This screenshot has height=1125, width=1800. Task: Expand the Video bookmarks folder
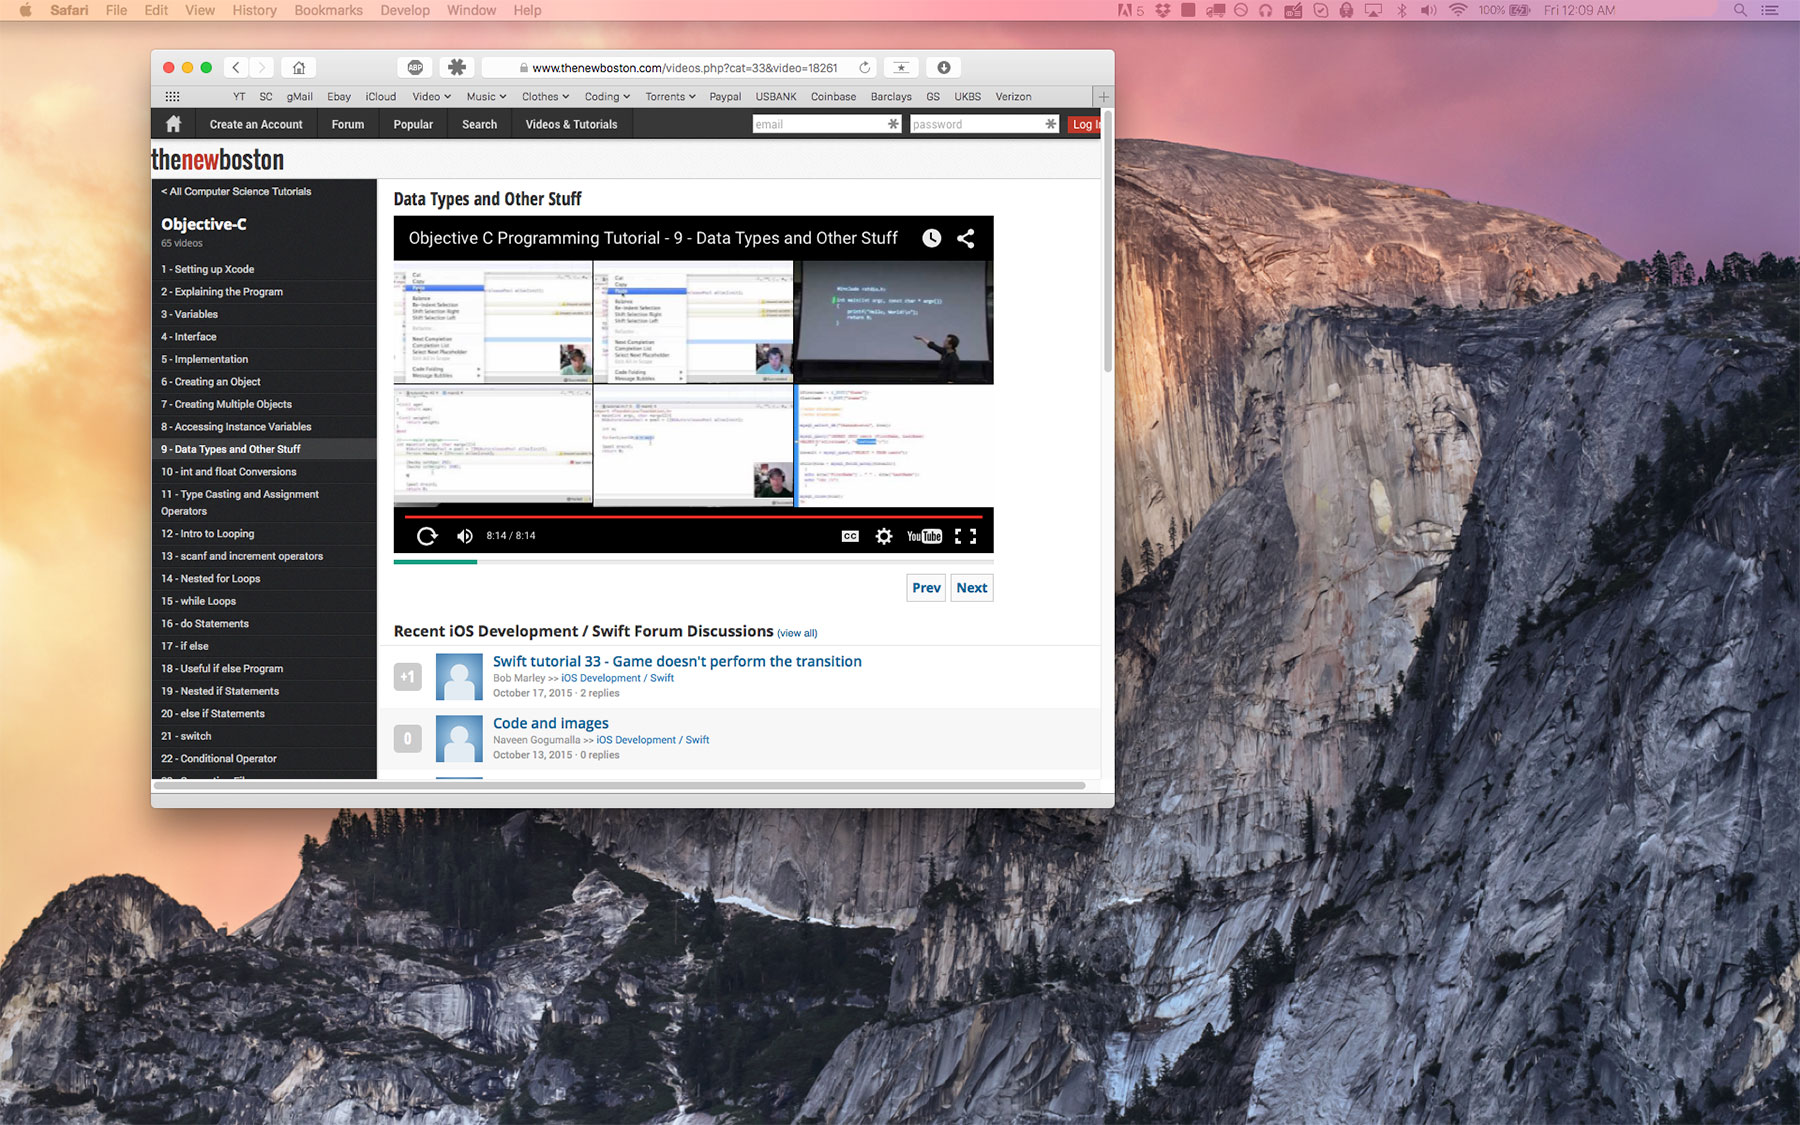coord(431,97)
